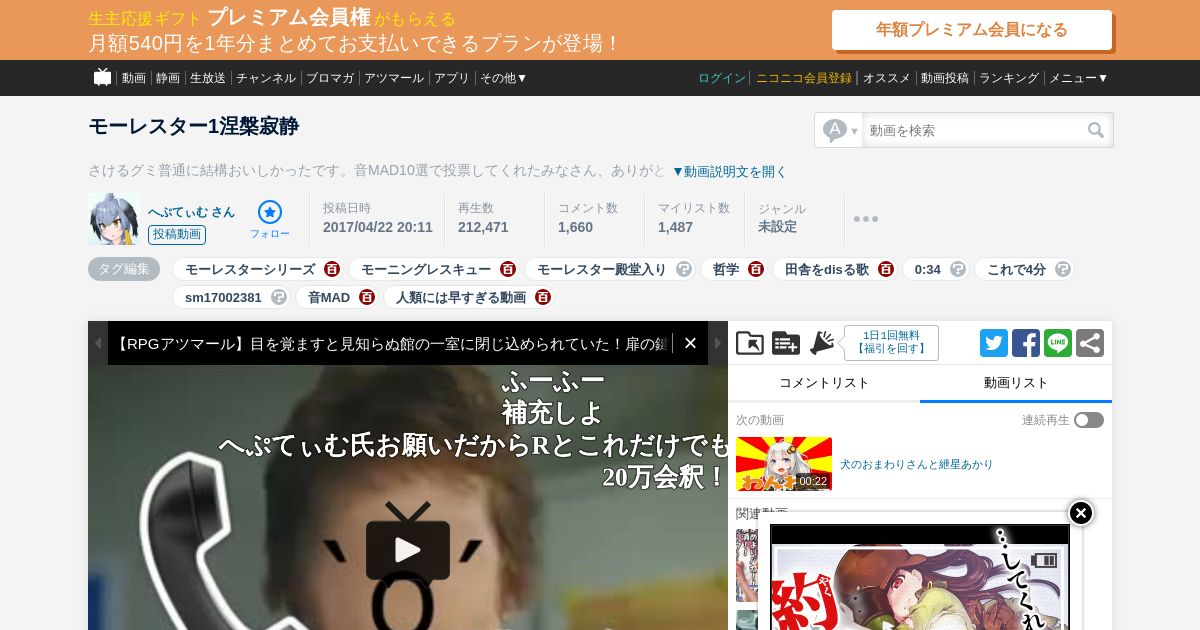Go to previous marquee item arrow

coord(98,343)
